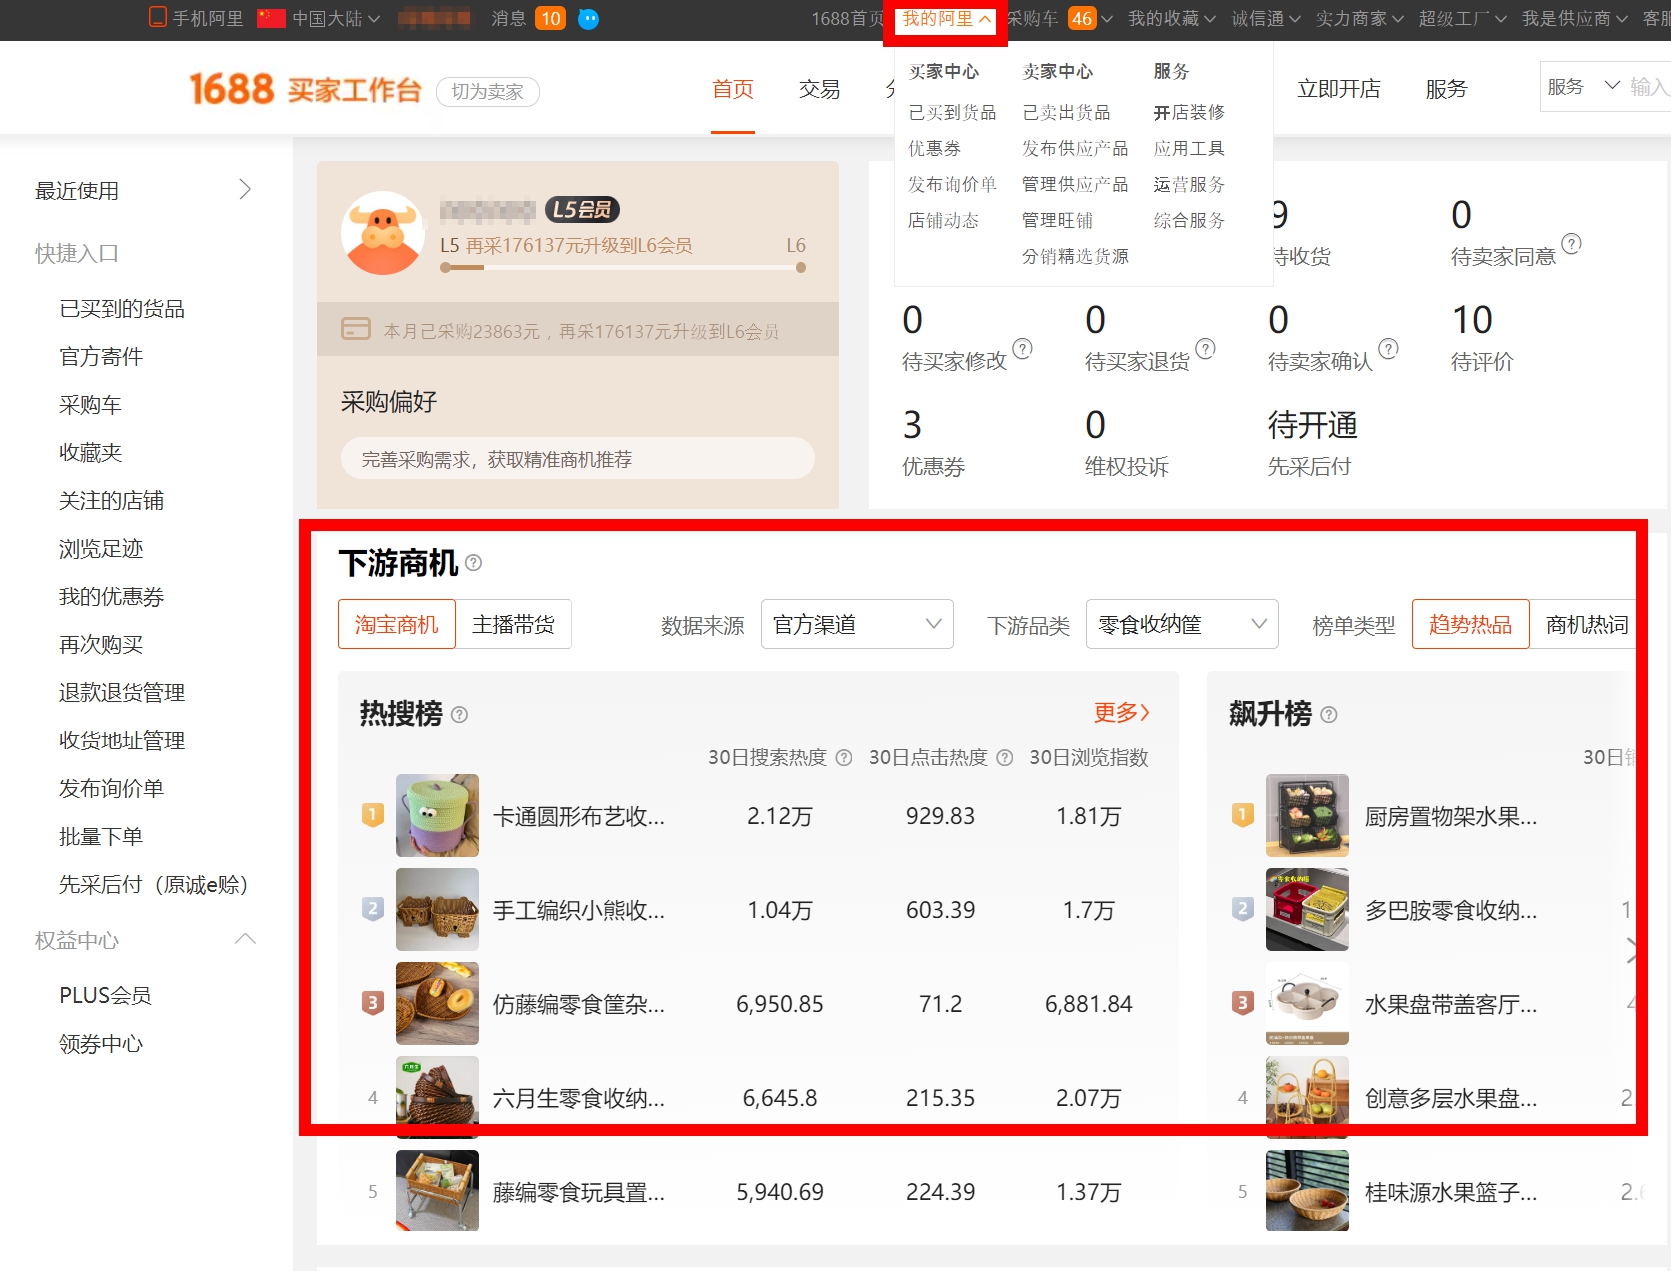Viewport: 1671px width, 1271px height.
Task: Open 下游品类 零食收纳筐 dropdown
Action: [x=1182, y=624]
